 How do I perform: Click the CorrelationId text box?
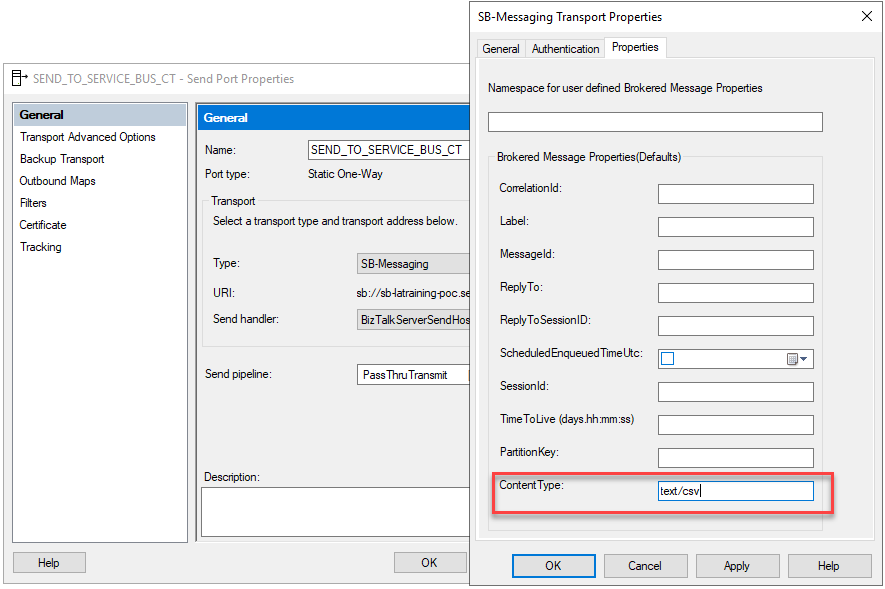point(735,193)
